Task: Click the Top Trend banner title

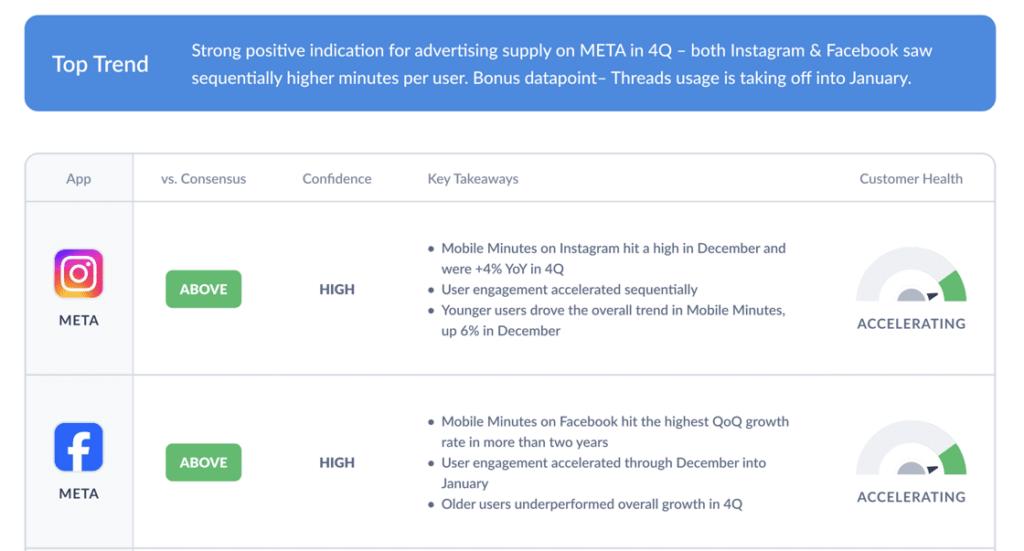Action: pos(100,64)
